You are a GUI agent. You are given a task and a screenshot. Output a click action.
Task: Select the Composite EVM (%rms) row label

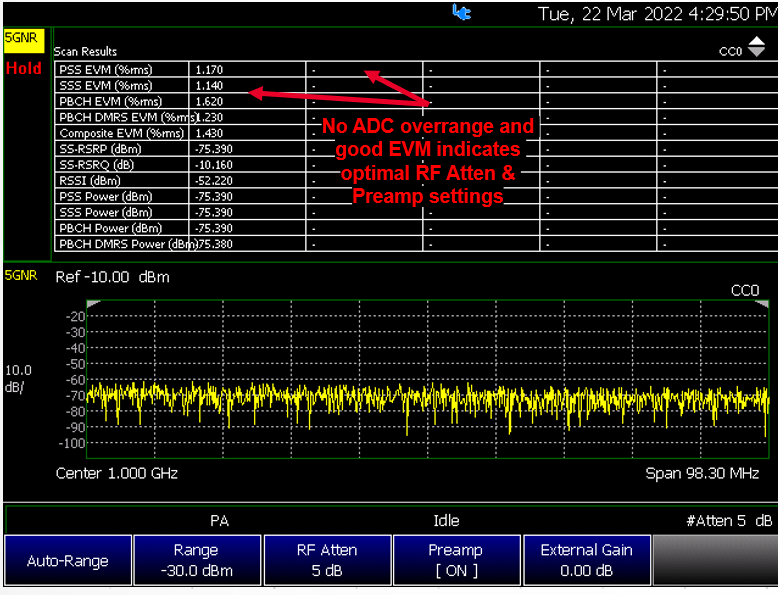(122, 133)
